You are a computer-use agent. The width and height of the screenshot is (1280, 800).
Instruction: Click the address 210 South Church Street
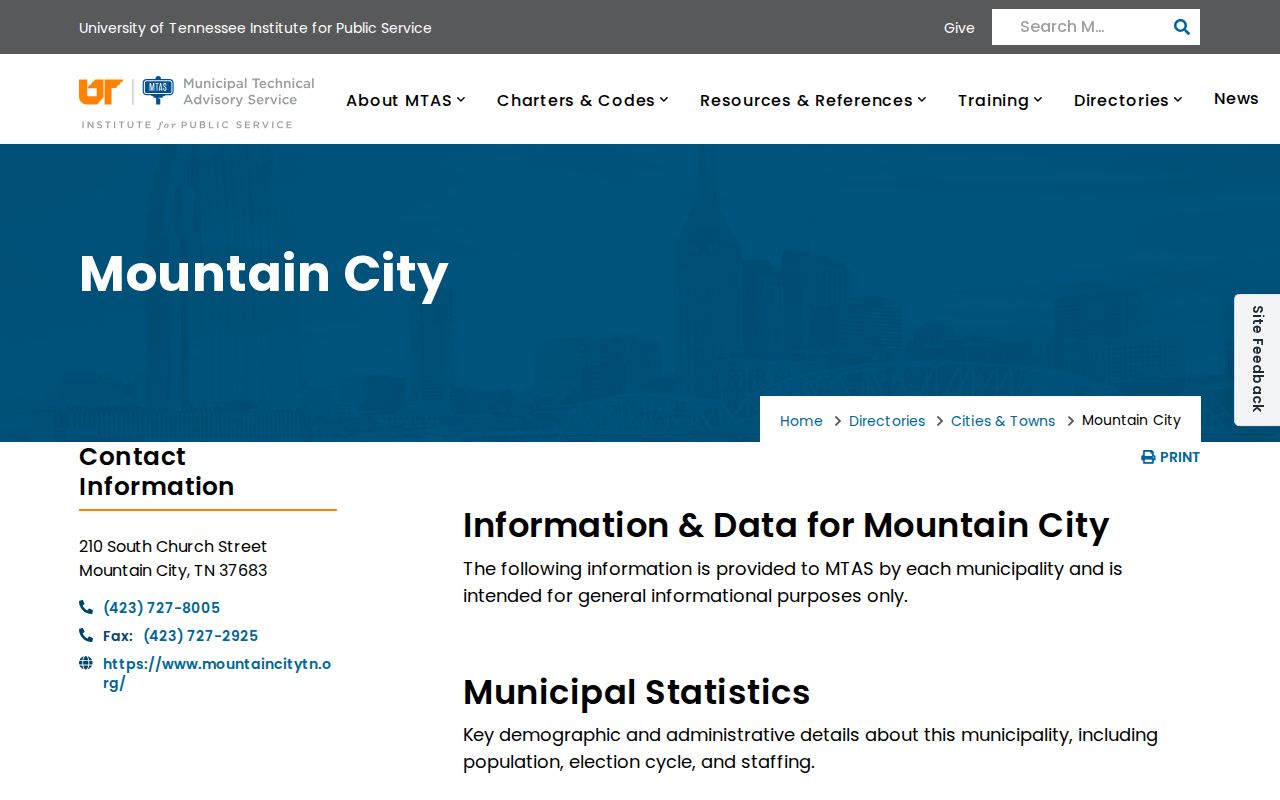click(x=173, y=546)
